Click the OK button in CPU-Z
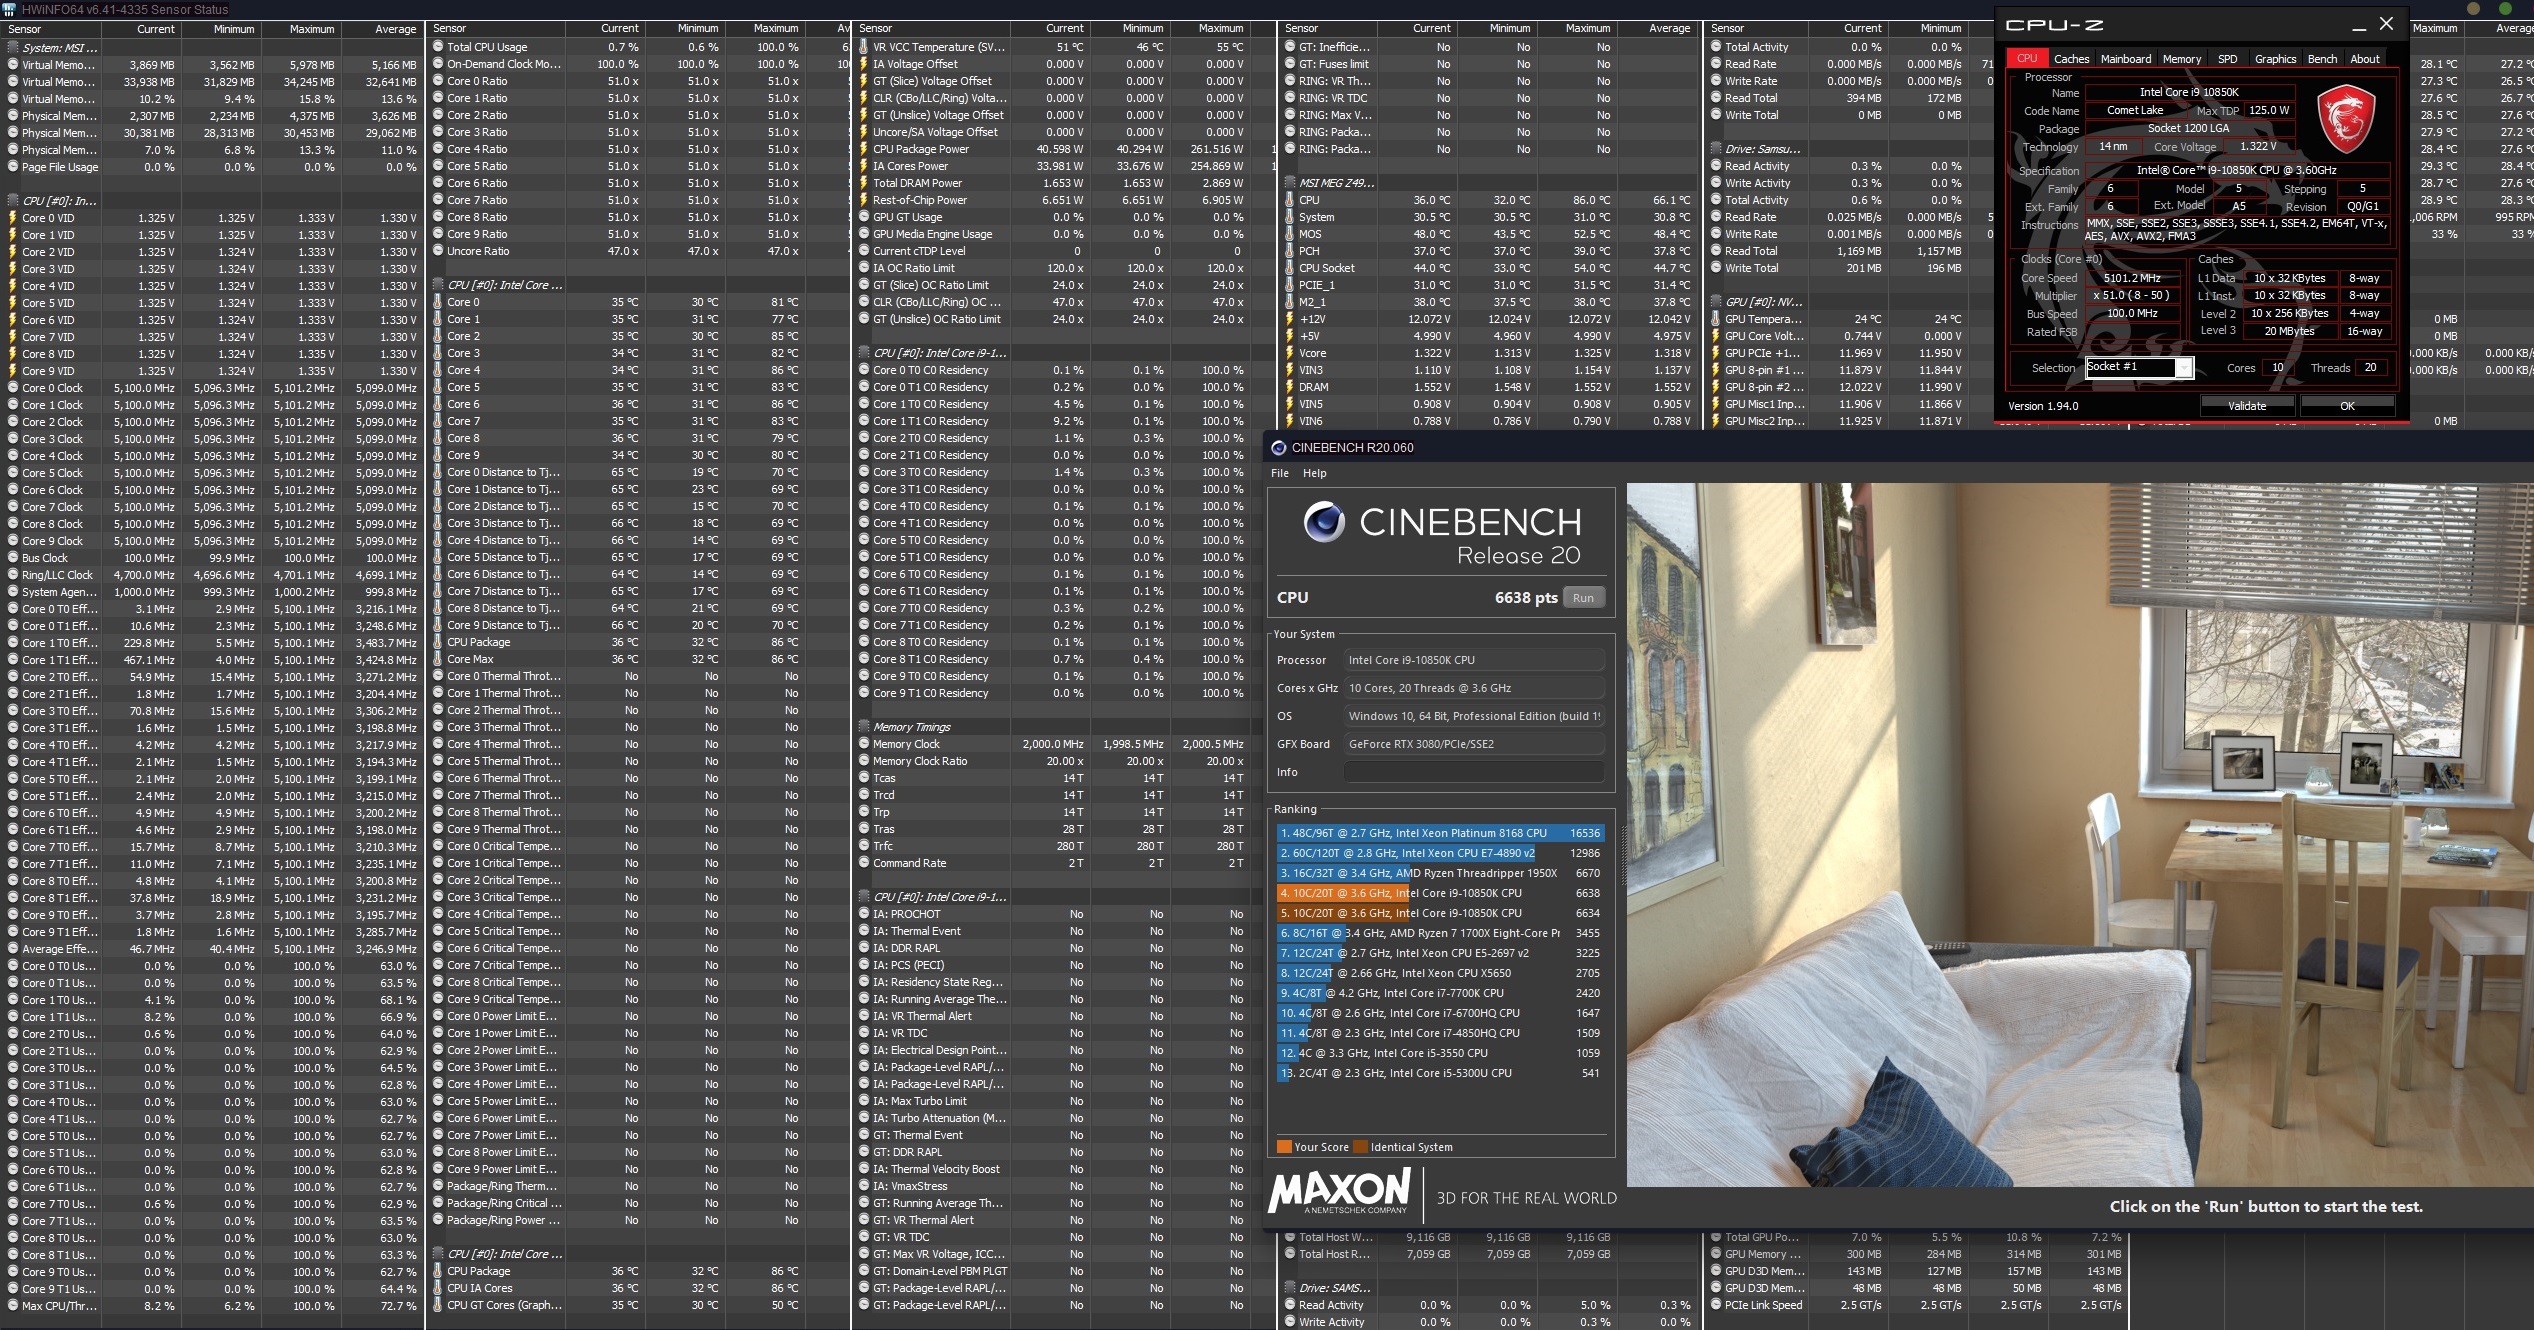The image size is (2534, 1330). pyautogui.click(x=2347, y=406)
